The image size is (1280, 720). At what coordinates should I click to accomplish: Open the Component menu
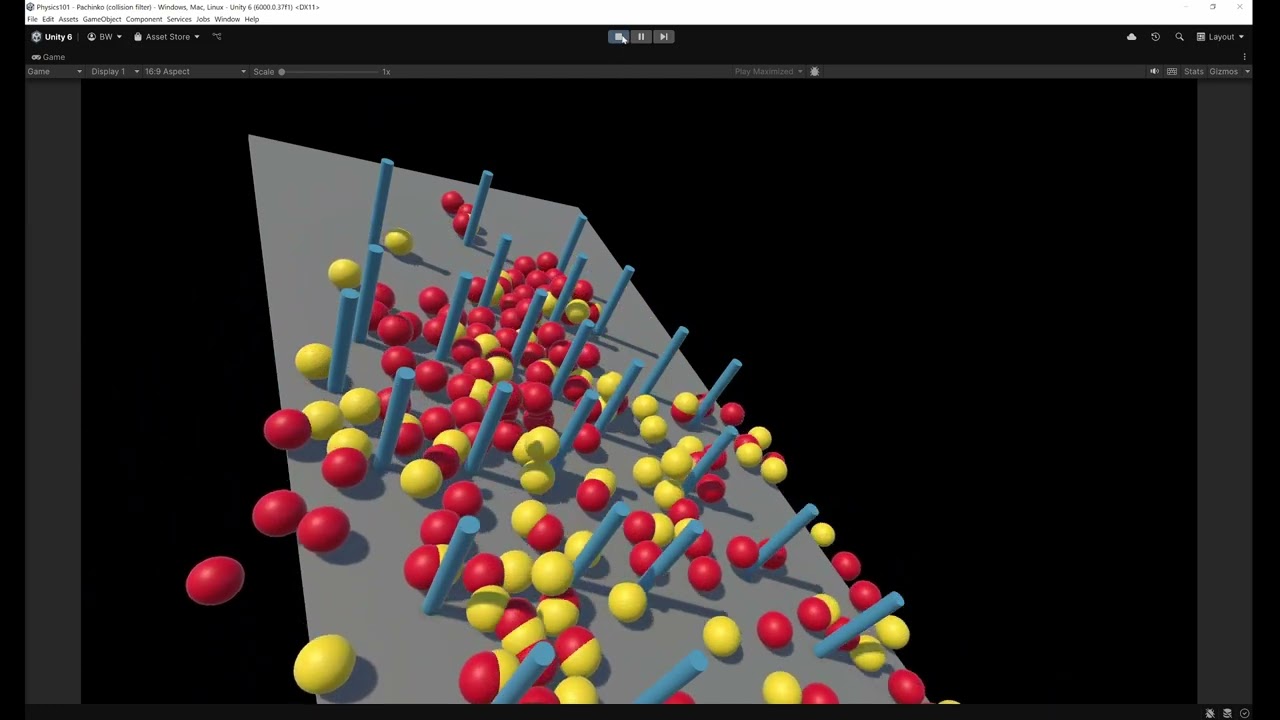point(144,19)
